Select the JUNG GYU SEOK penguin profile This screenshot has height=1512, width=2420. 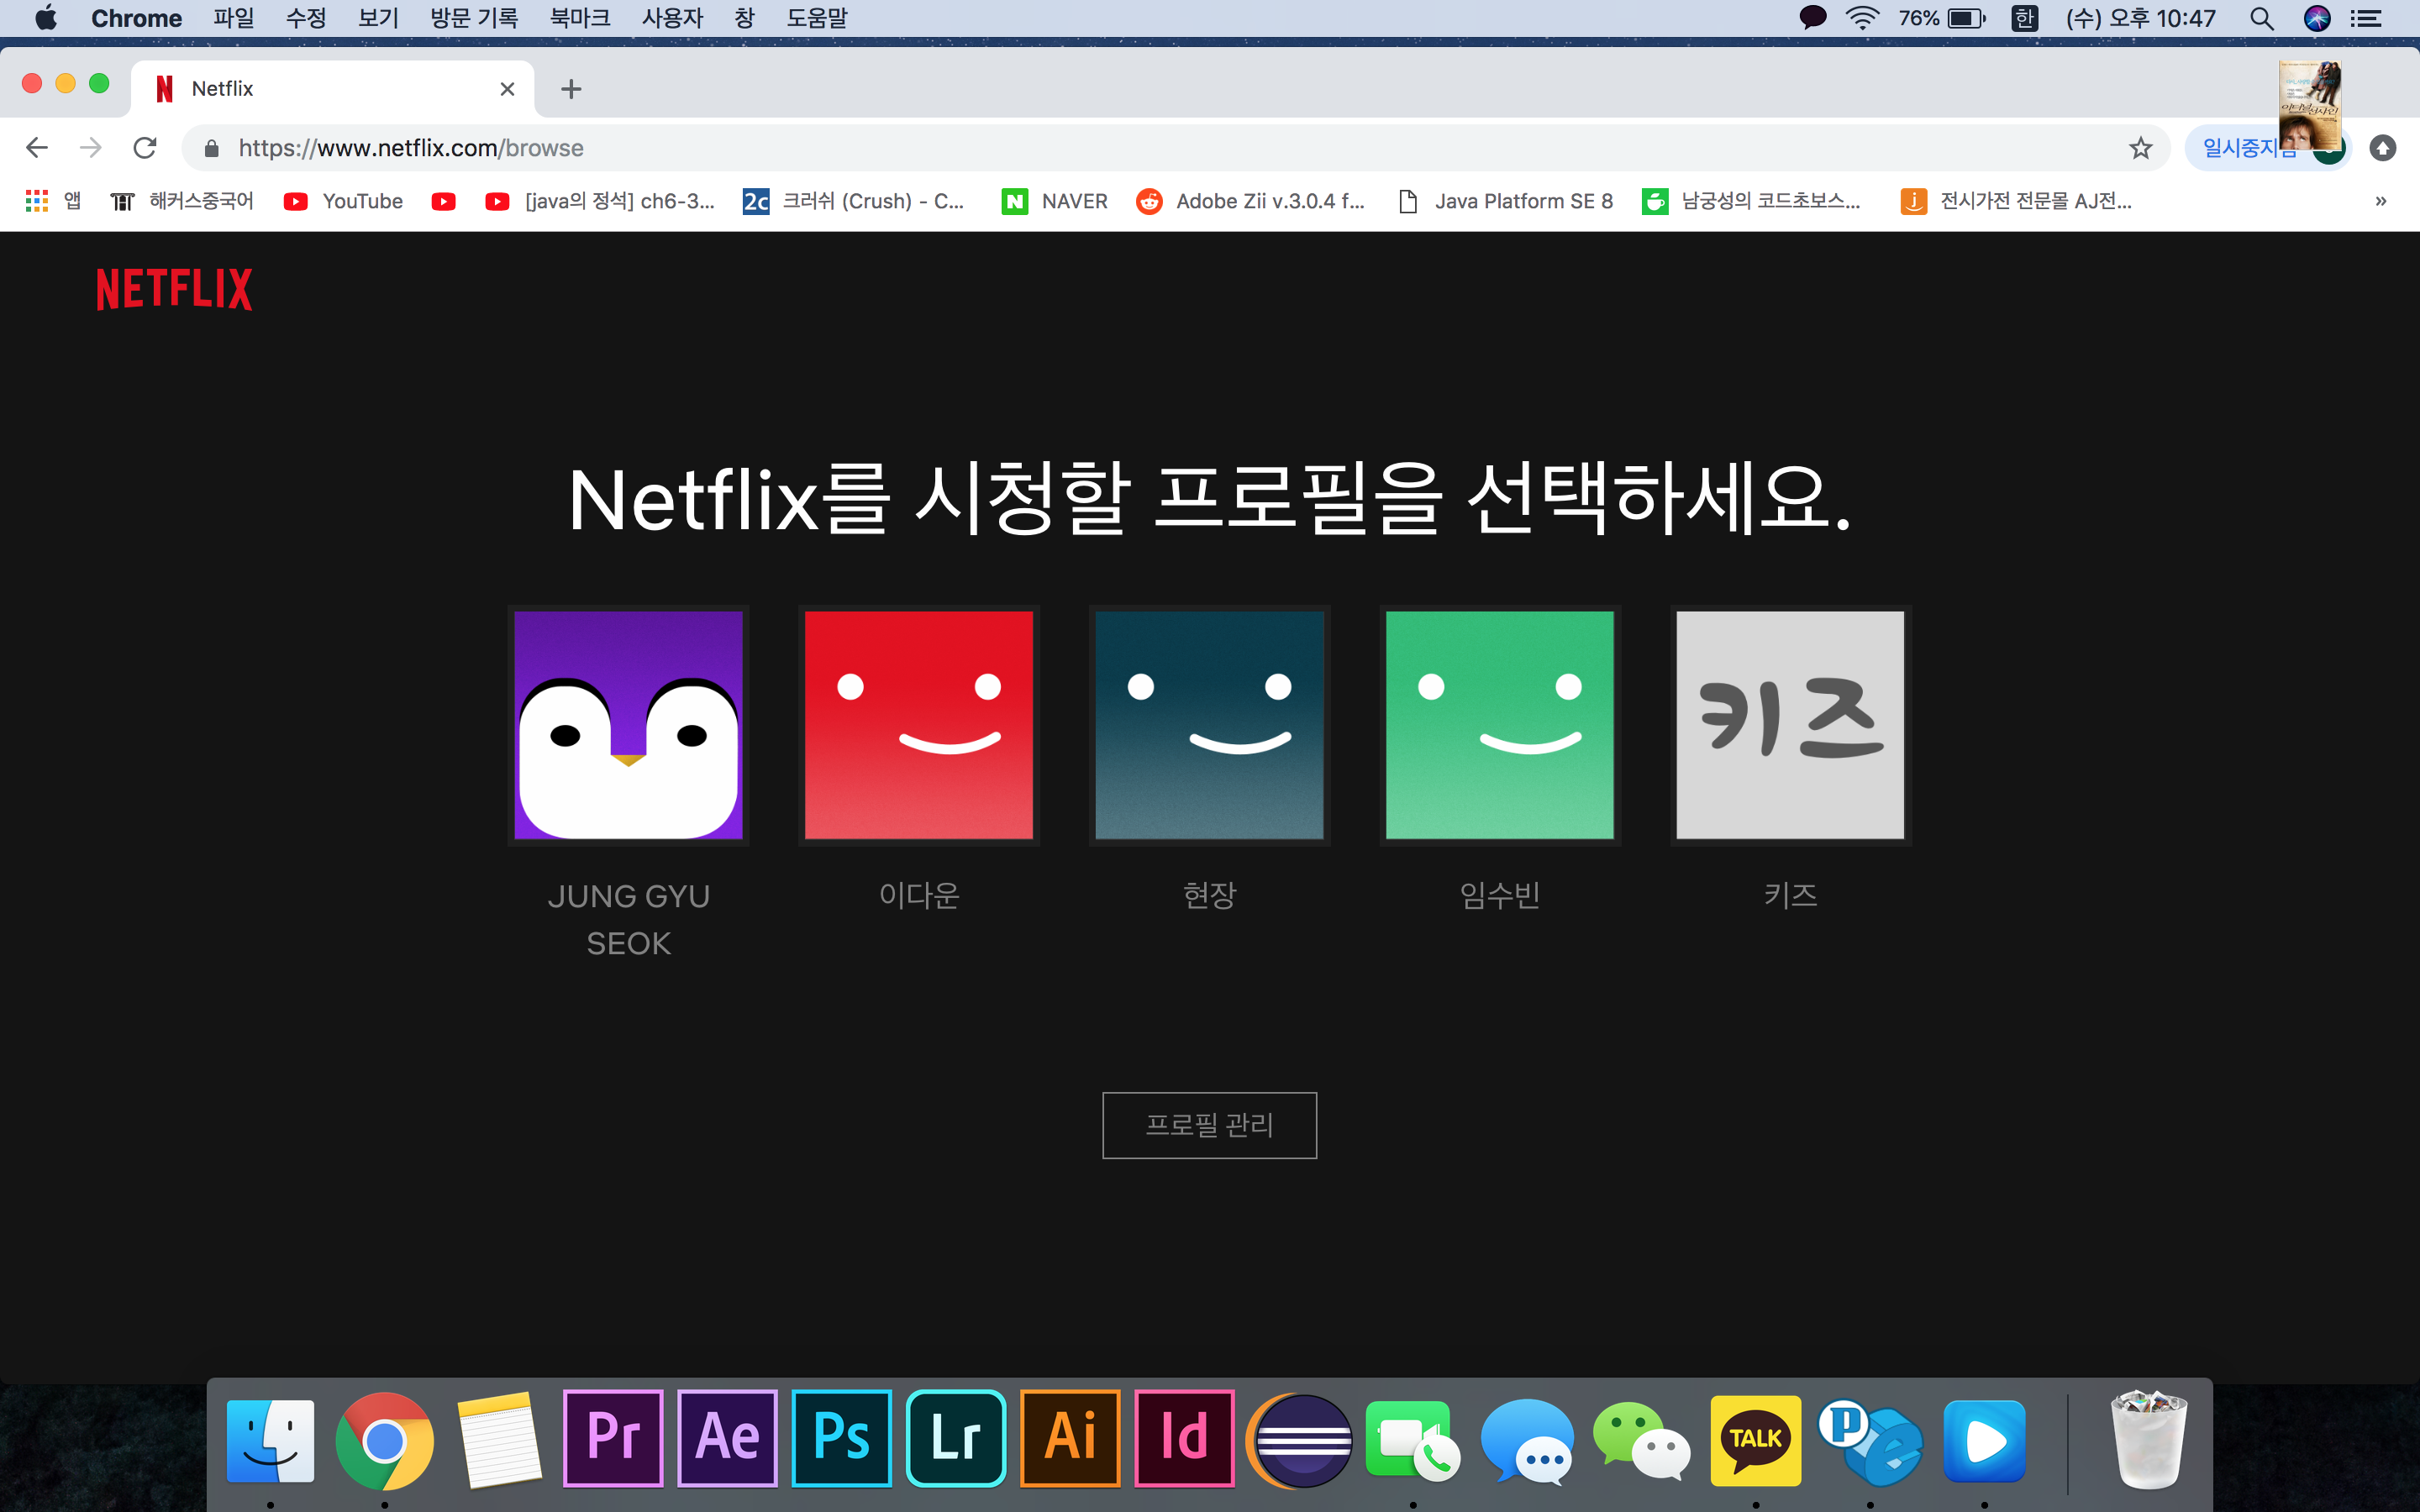628,725
